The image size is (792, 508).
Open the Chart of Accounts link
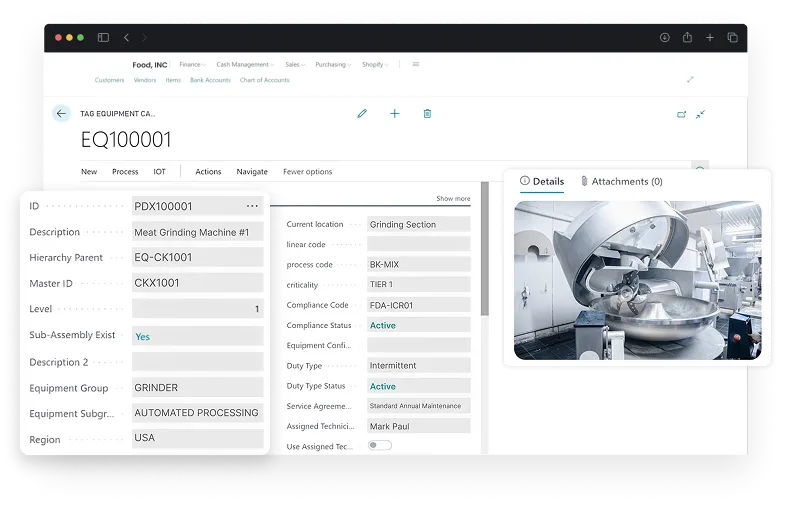point(265,80)
